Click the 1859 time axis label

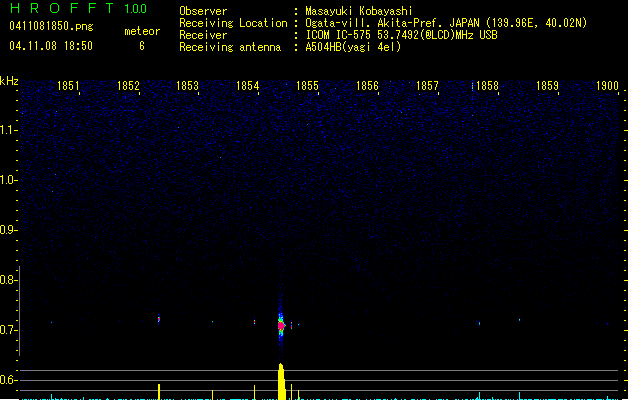547,86
